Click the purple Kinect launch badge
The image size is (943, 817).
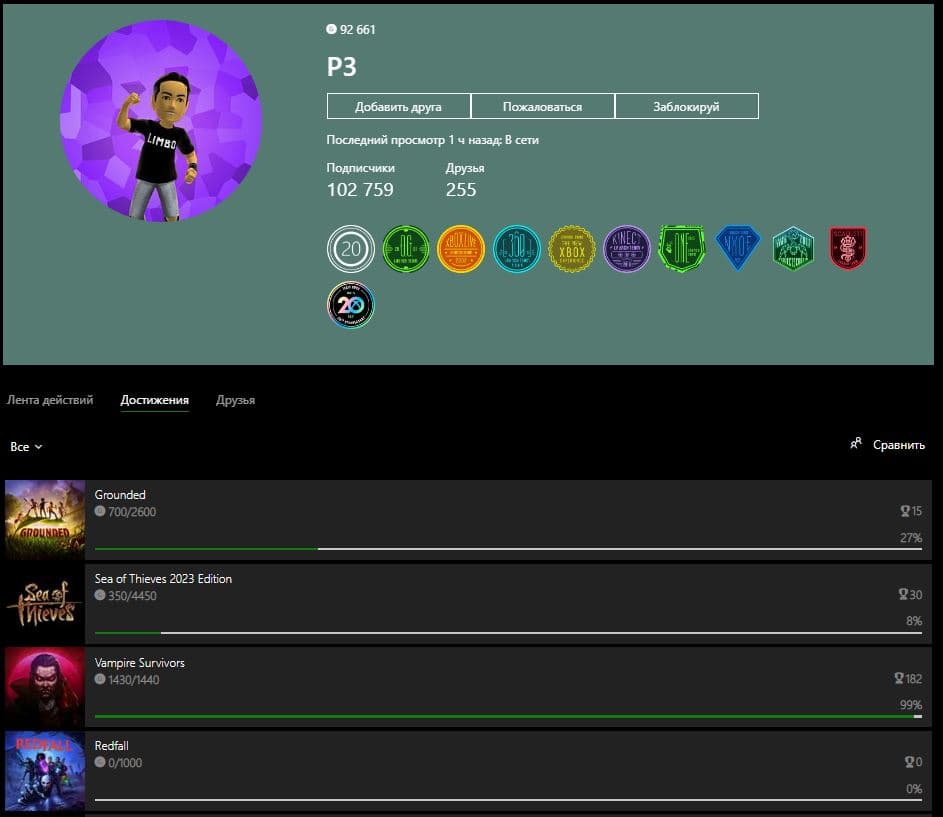[x=627, y=248]
